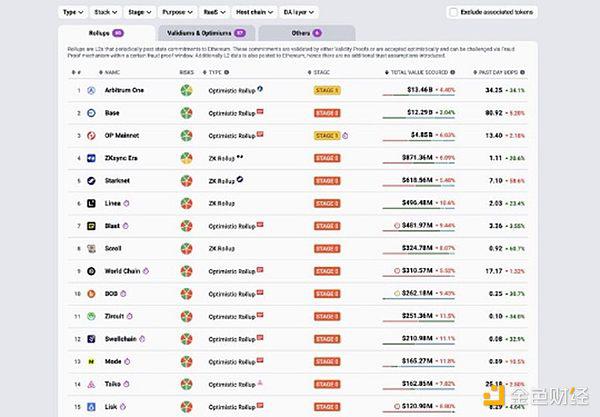Click Mode $165.27M value cell

[x=417, y=361]
